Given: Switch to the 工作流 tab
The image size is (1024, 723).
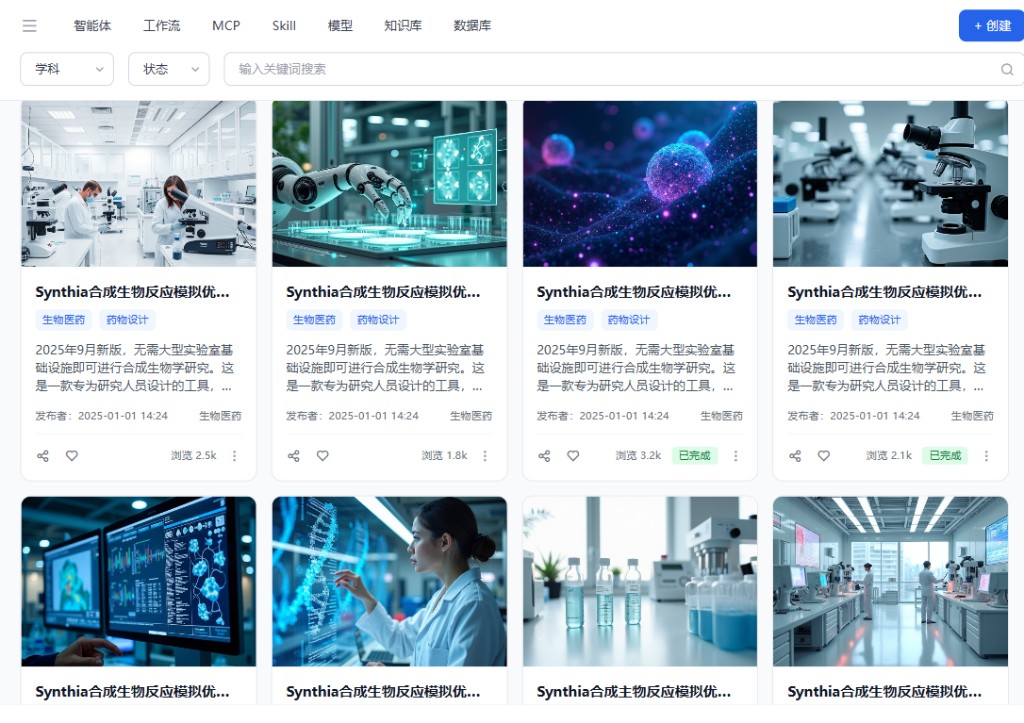Looking at the screenshot, I should pos(161,25).
